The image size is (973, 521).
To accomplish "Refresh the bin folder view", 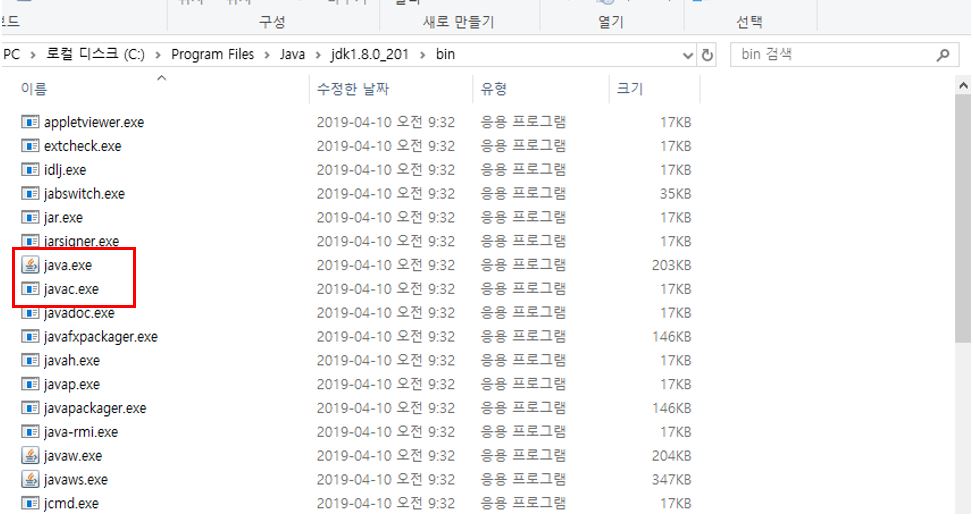I will pyautogui.click(x=707, y=55).
